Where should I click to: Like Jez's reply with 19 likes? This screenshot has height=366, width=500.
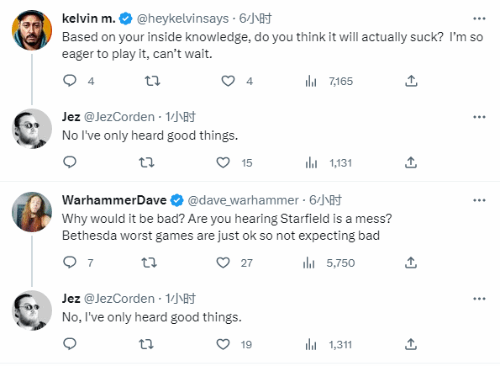point(223,344)
